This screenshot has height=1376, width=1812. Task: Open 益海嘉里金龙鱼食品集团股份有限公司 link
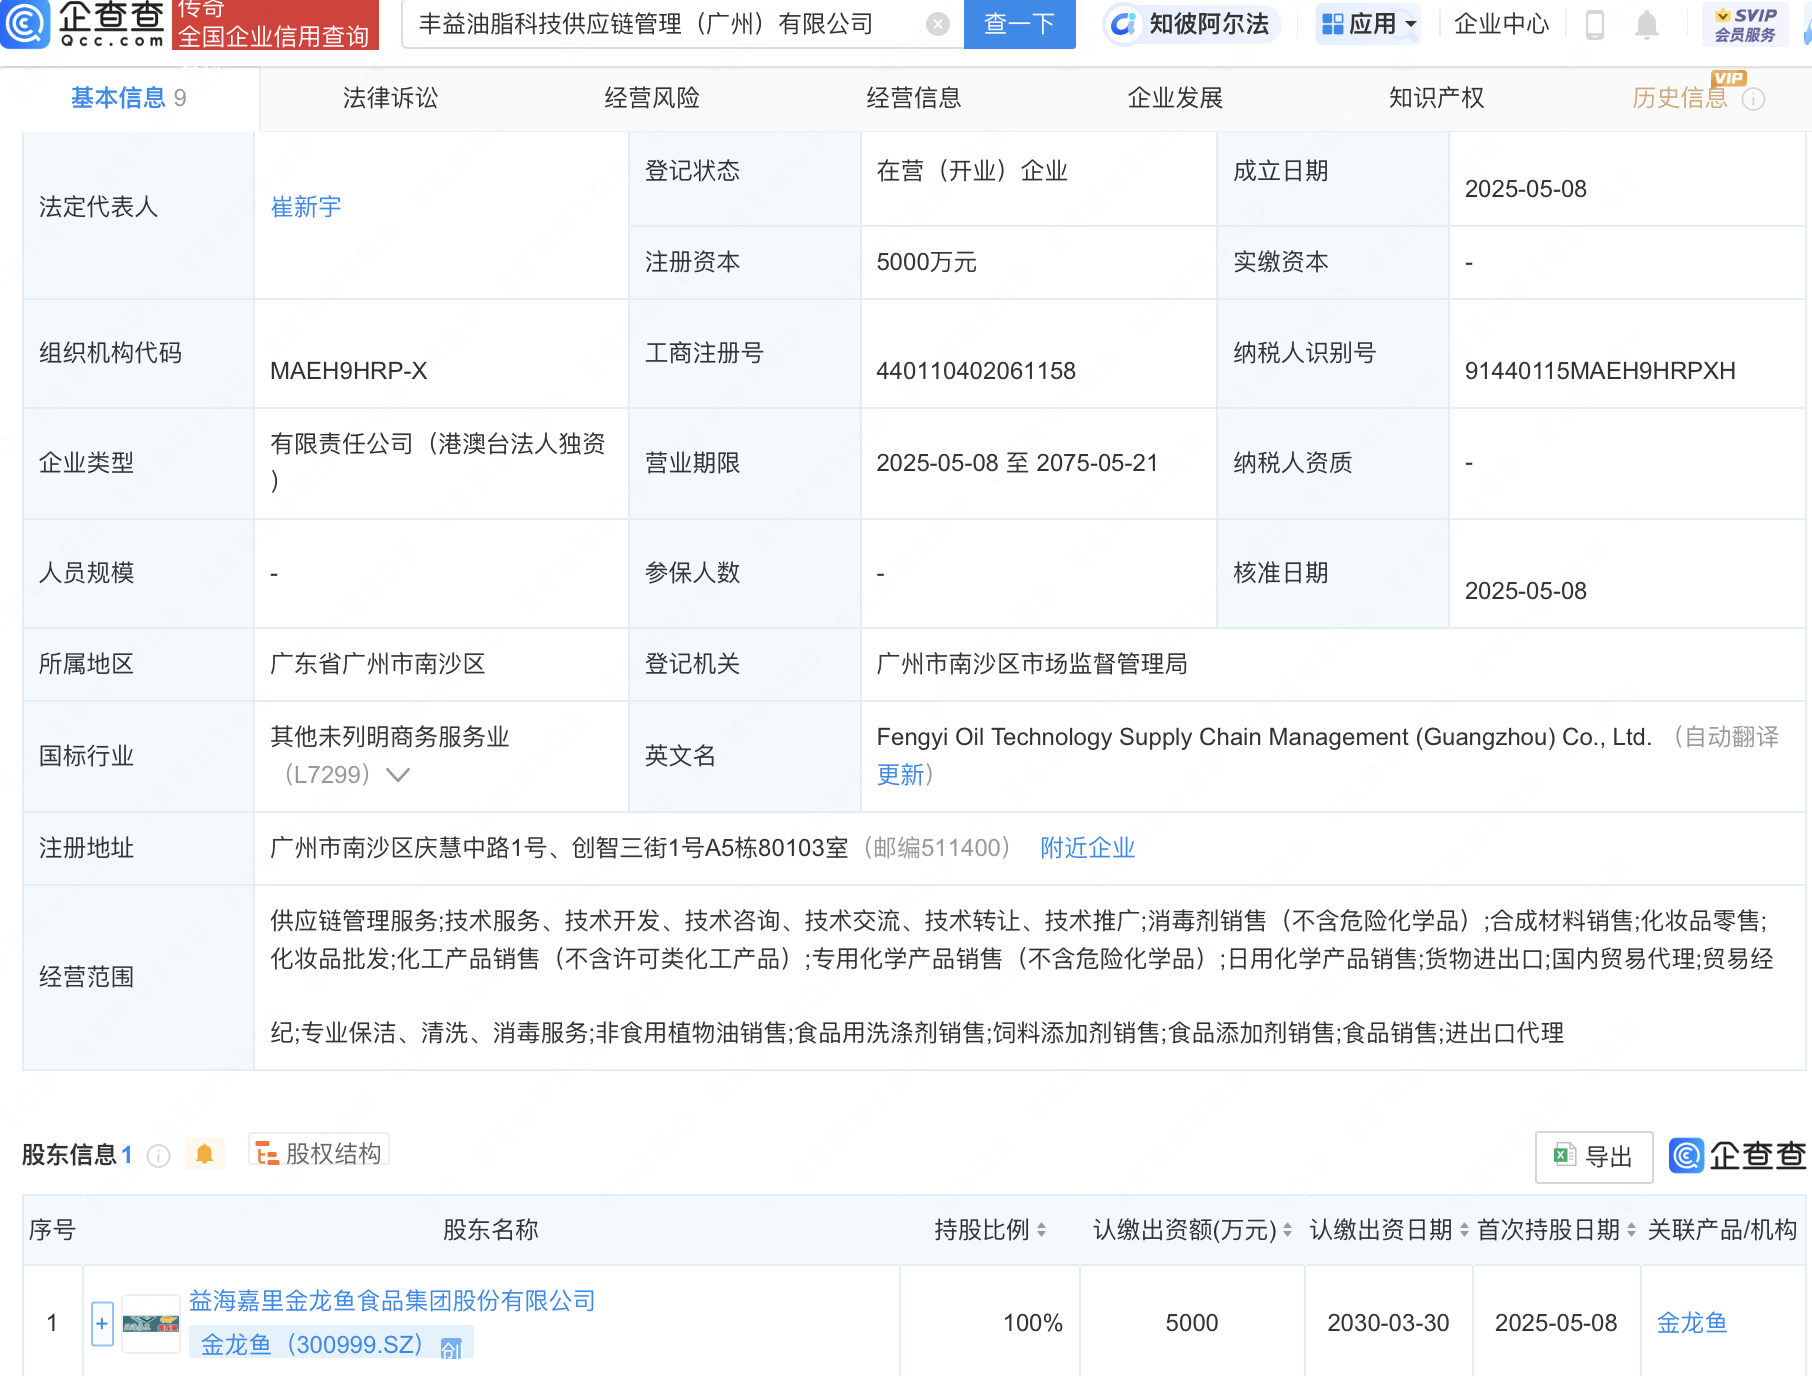[392, 1300]
